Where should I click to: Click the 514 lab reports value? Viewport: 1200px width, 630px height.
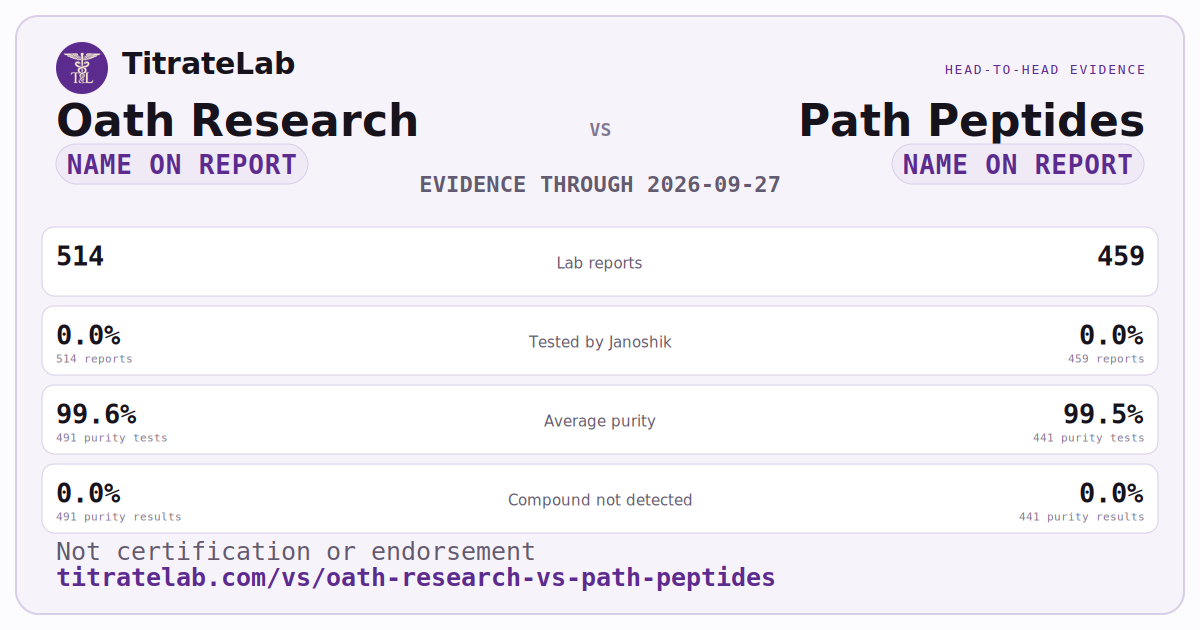coord(80,257)
